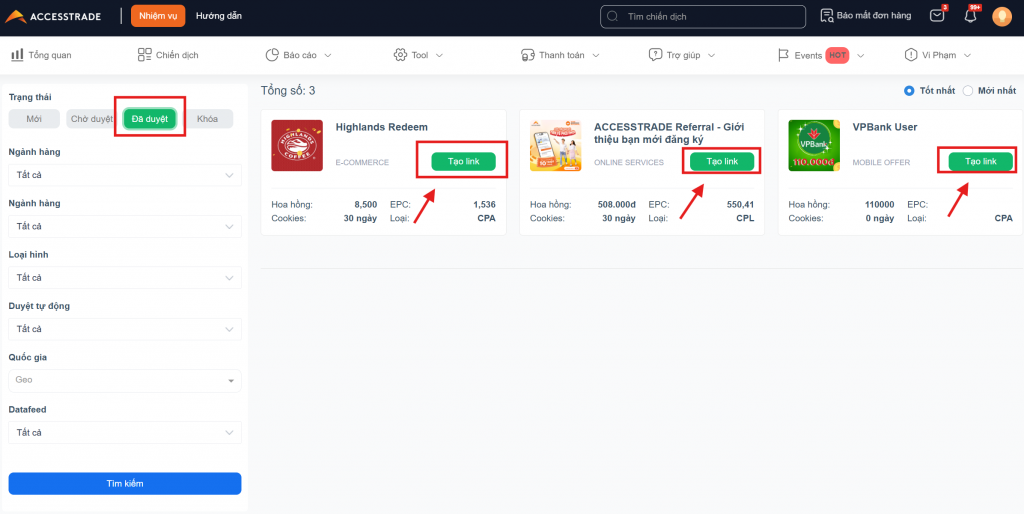Open ACCESSTRADE Referral campaign title
The image size is (1024, 514).
(669, 133)
